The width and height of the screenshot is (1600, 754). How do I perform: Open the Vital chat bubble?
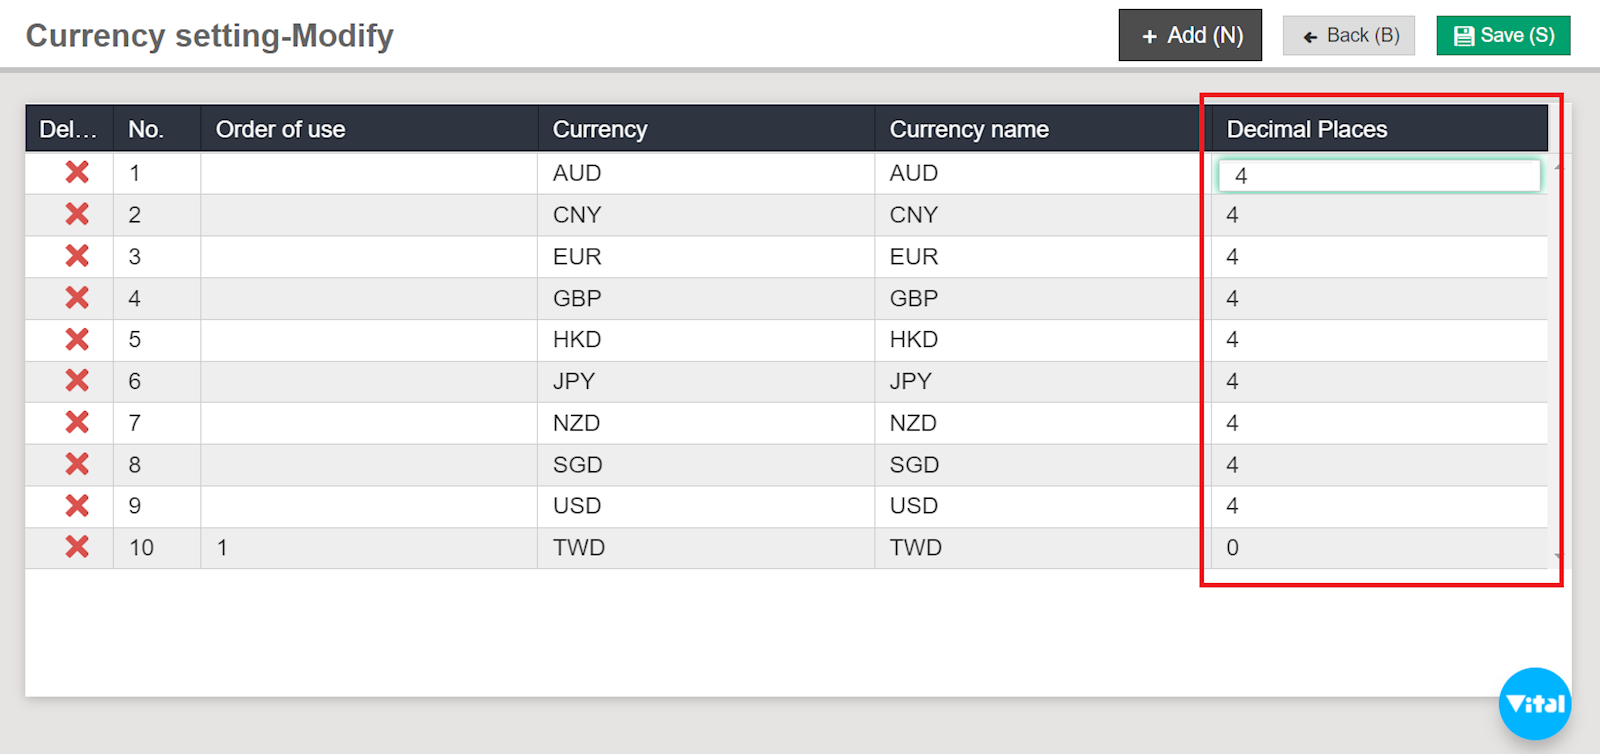point(1534,703)
